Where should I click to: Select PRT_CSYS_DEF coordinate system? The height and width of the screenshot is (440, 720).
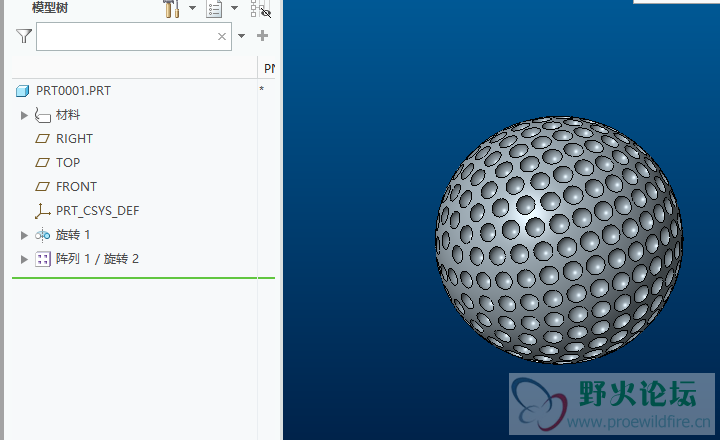[97, 211]
